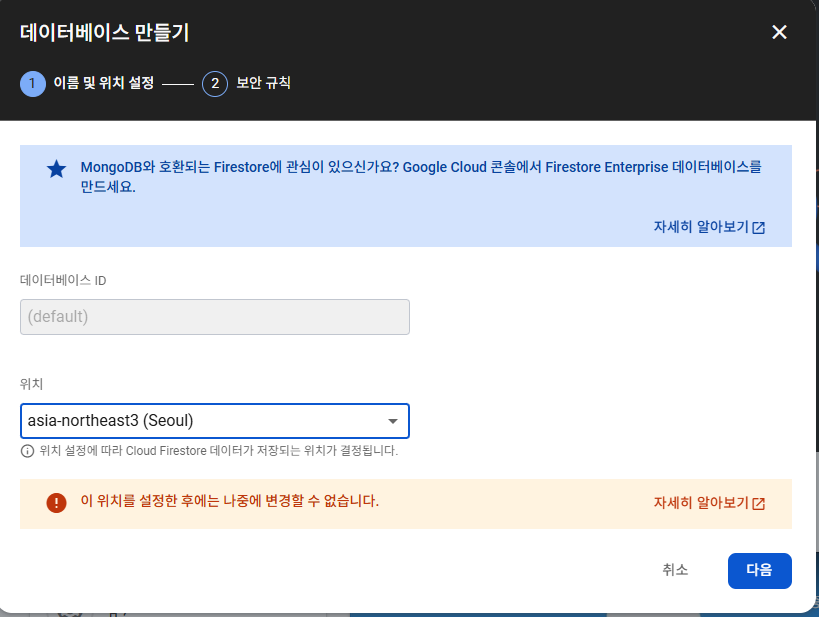Screen dimensions: 819x617
Task: Open the location dropdown asia-northeast3 (Seoul)
Action: pos(215,421)
